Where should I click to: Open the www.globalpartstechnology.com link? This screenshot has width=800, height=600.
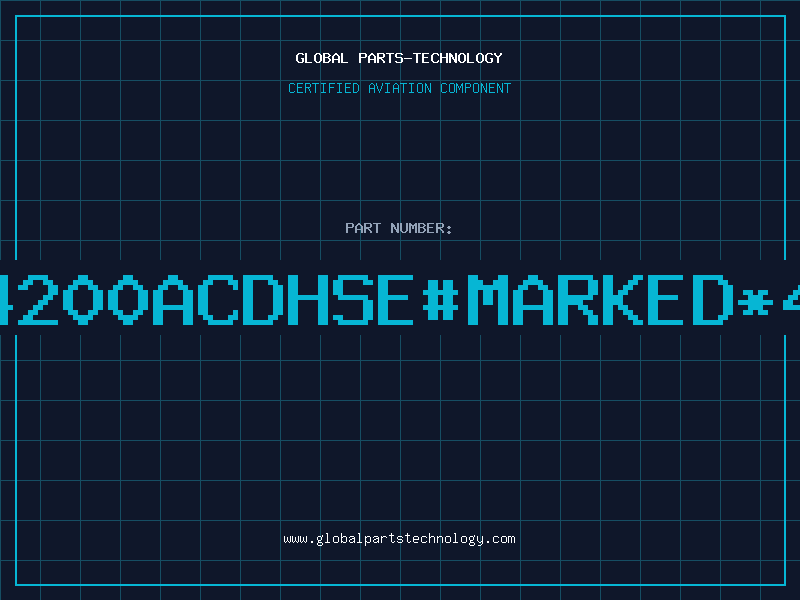point(399,539)
